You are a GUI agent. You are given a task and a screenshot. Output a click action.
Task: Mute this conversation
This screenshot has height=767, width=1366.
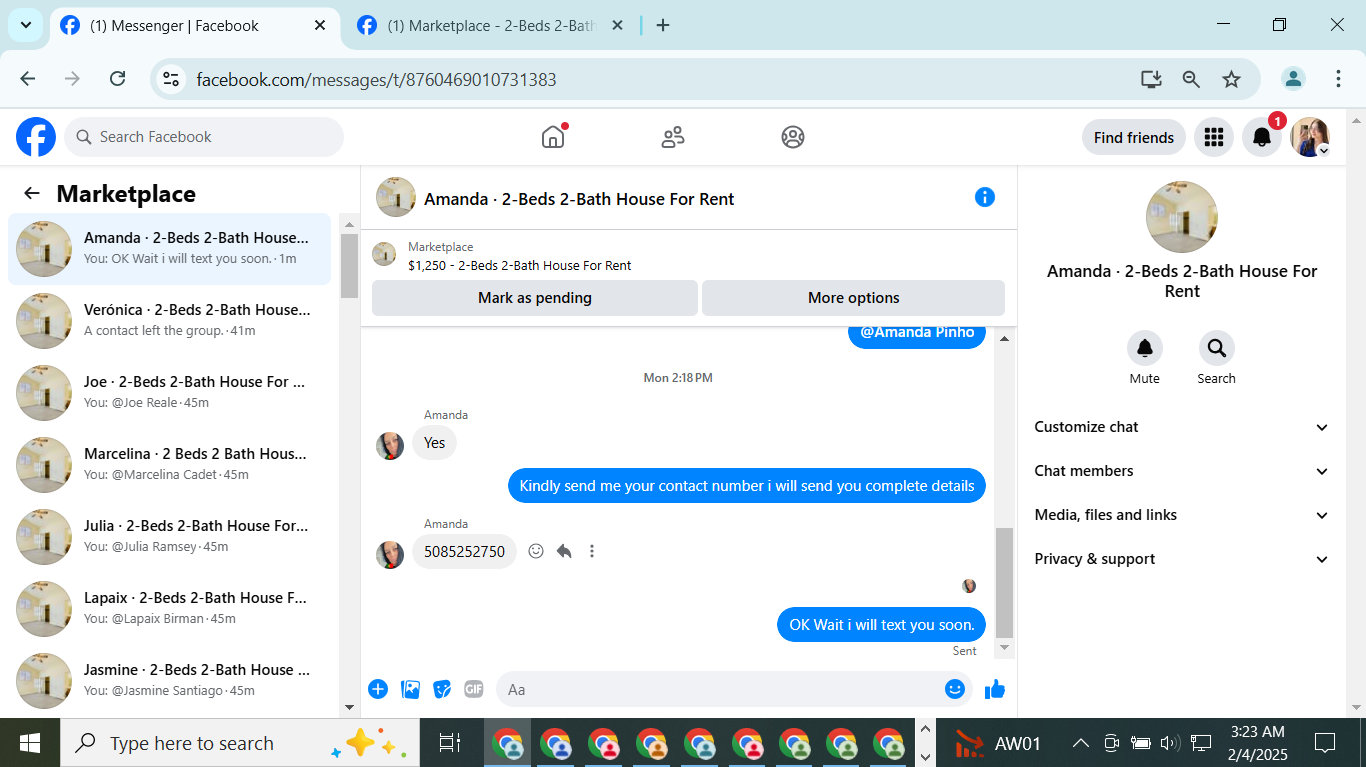point(1145,348)
